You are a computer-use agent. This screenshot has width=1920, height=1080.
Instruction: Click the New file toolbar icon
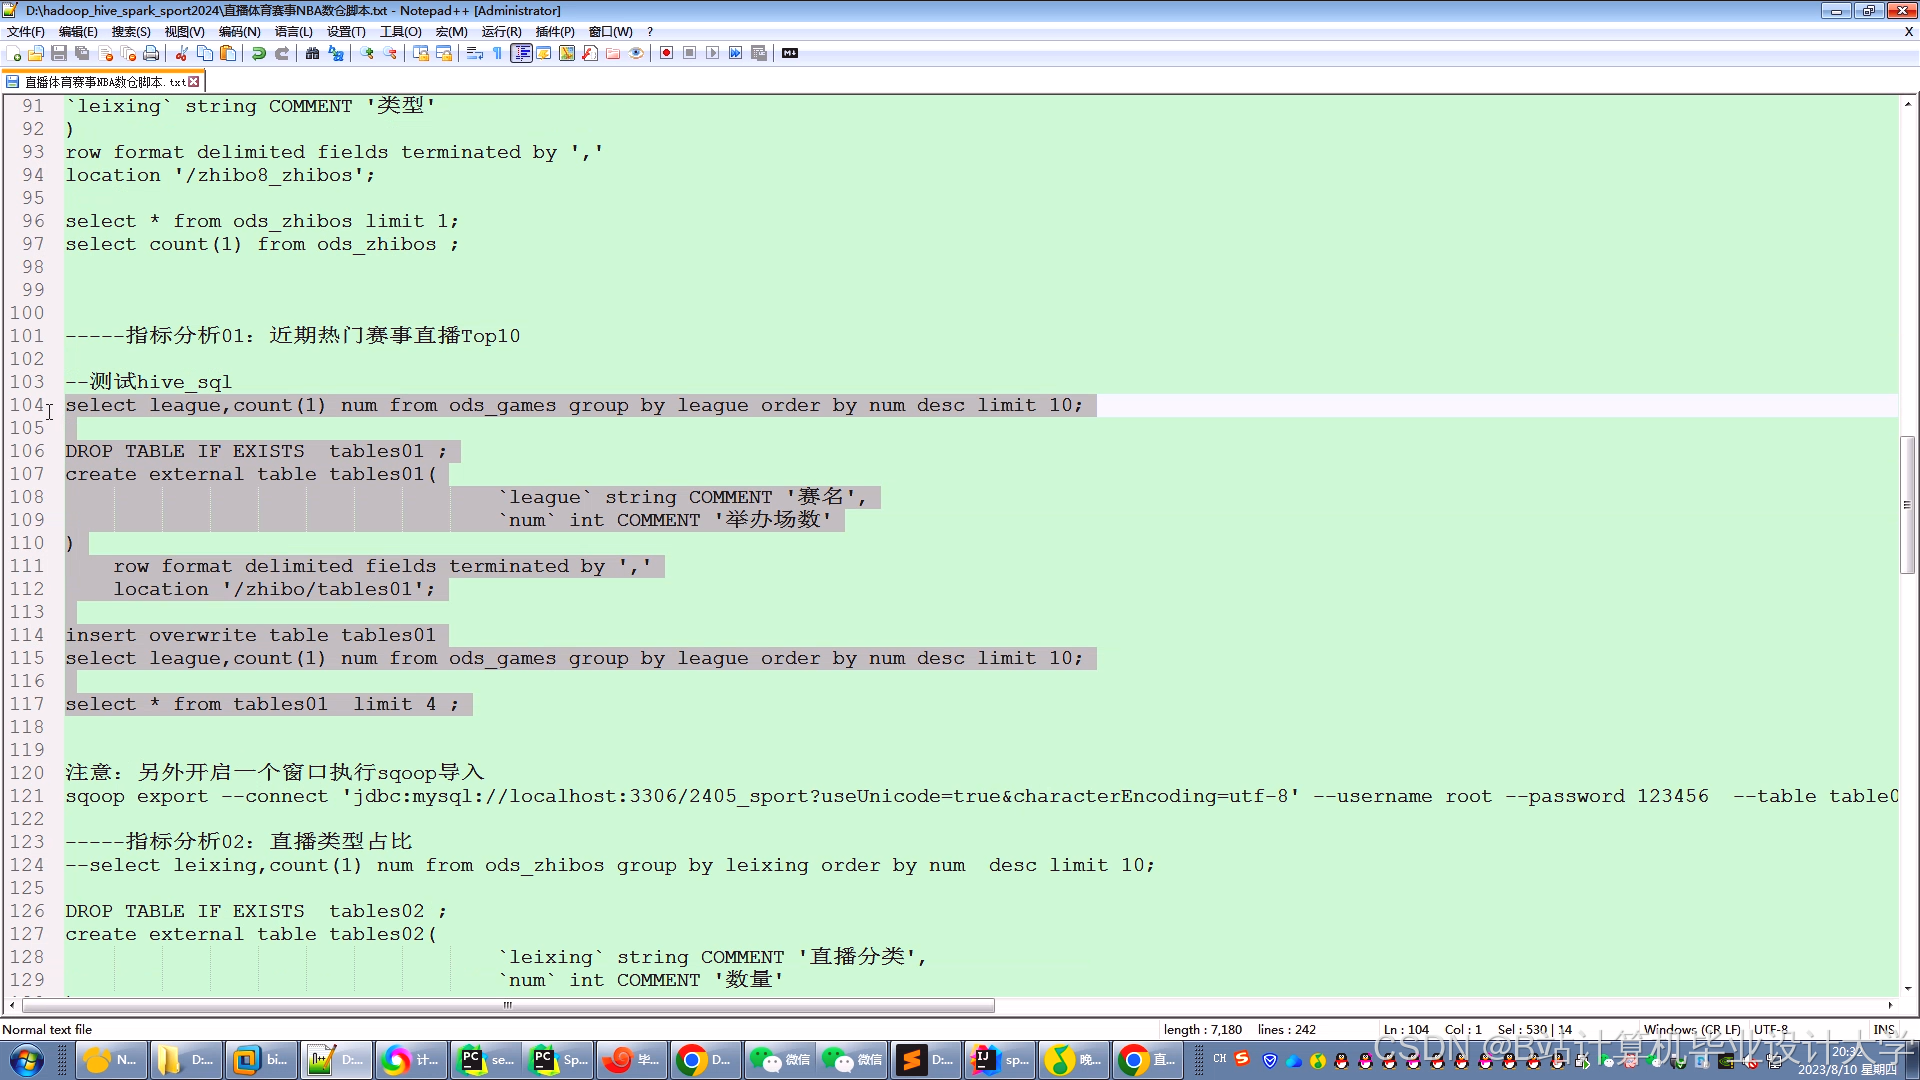point(14,53)
